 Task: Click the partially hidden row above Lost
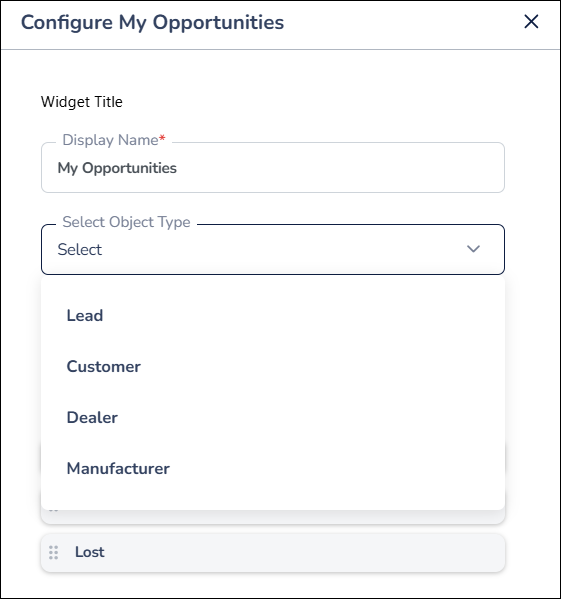tap(273, 517)
